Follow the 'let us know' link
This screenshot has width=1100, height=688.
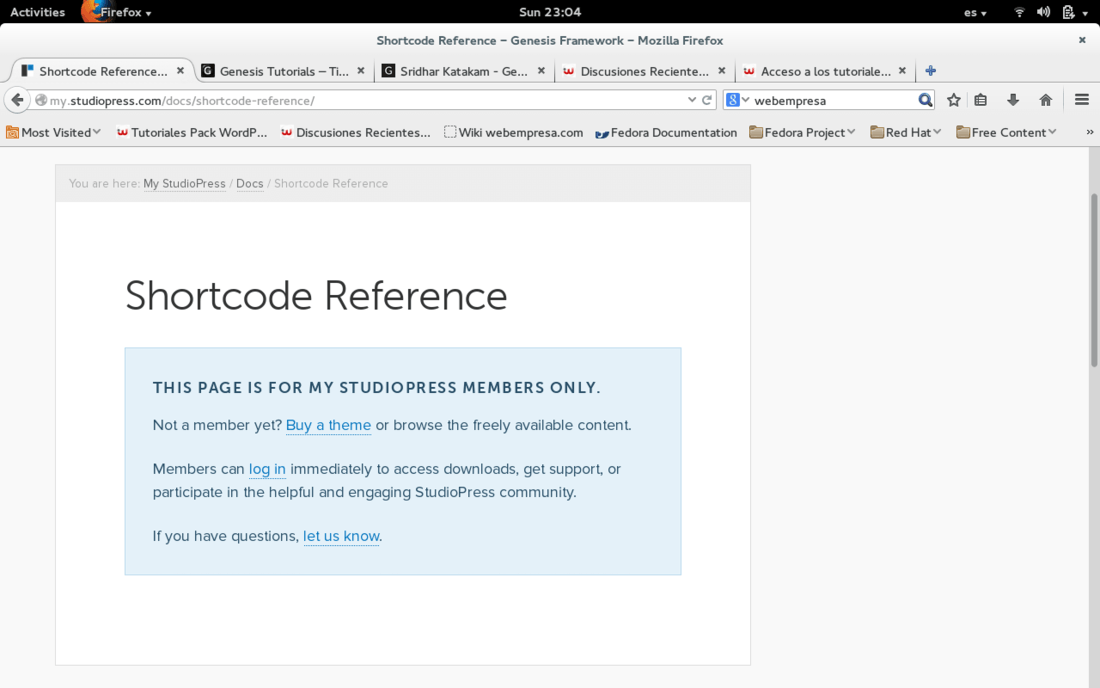click(342, 537)
